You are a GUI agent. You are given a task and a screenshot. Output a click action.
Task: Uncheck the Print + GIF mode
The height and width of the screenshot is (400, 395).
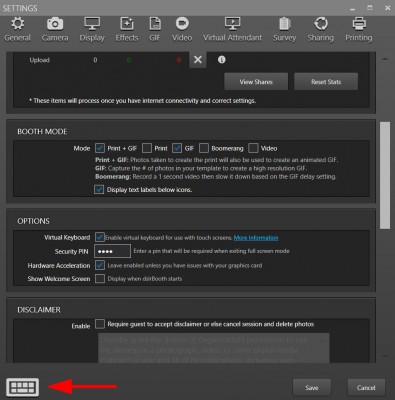pyautogui.click(x=100, y=148)
